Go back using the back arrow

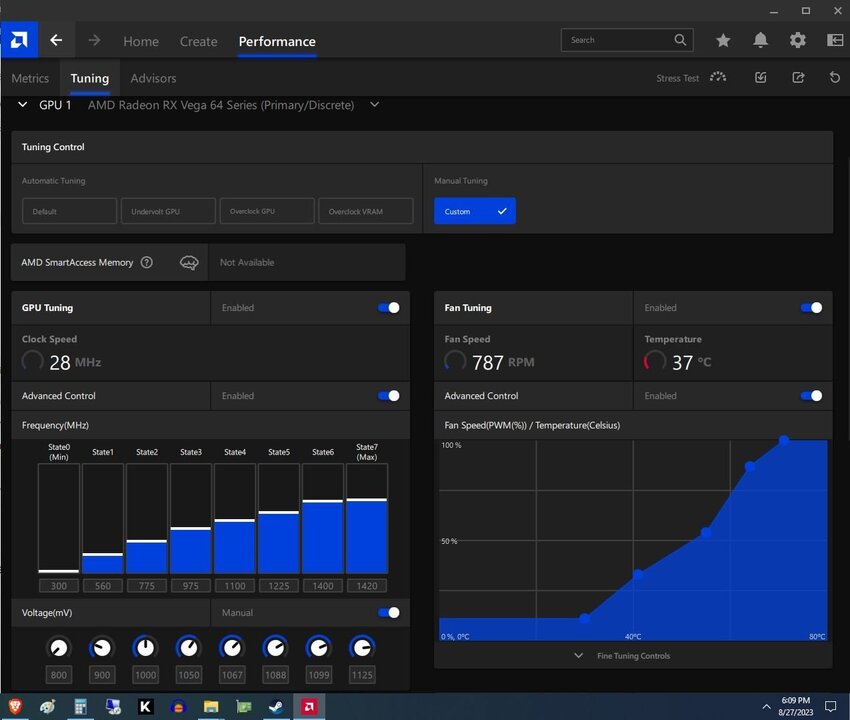57,41
